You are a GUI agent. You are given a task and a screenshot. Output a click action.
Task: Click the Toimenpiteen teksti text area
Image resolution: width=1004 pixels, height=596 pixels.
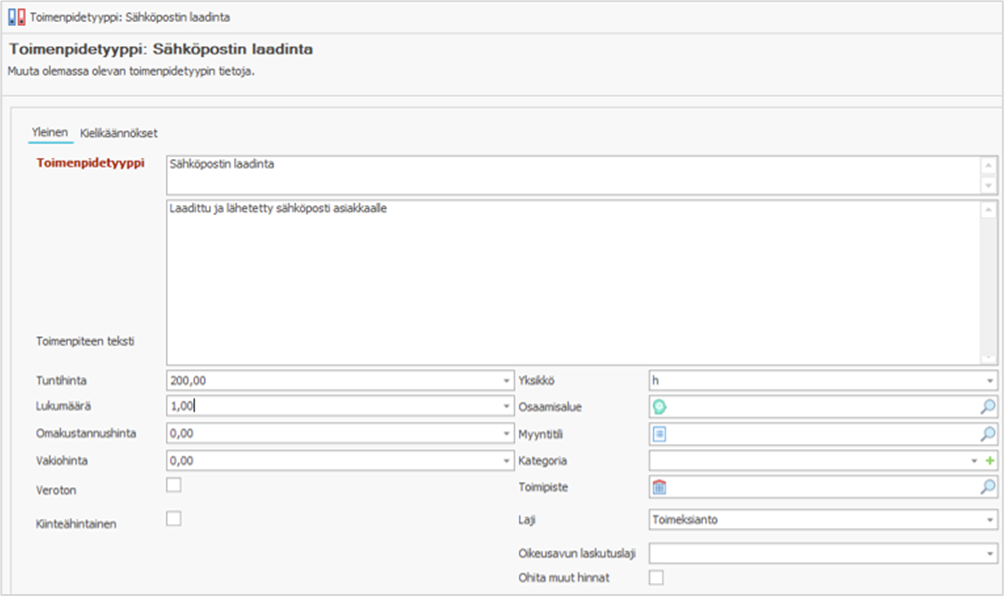[570, 280]
